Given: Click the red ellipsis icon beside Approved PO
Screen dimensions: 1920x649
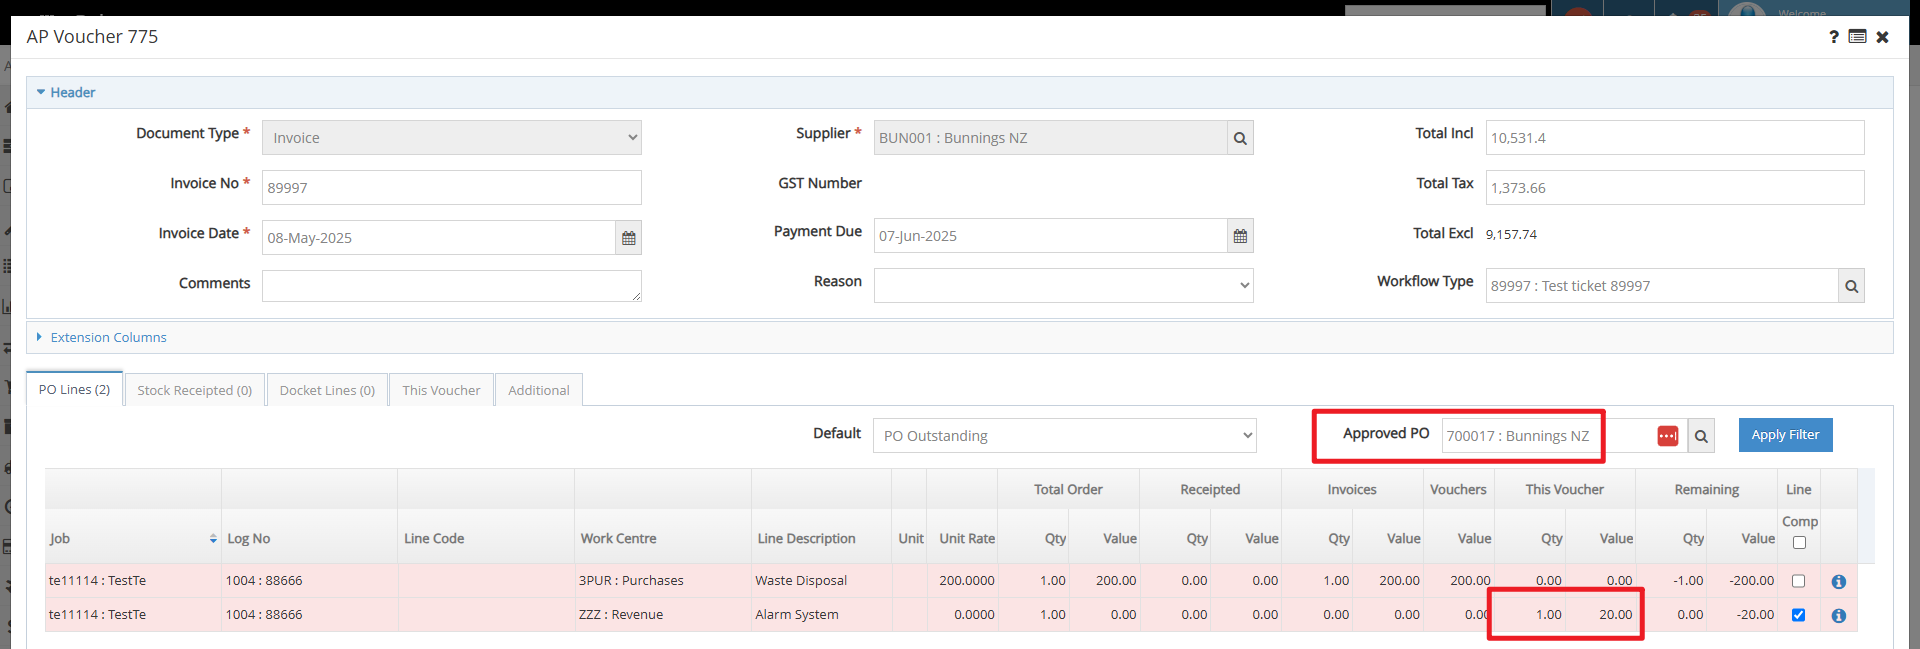Looking at the screenshot, I should pyautogui.click(x=1667, y=436).
